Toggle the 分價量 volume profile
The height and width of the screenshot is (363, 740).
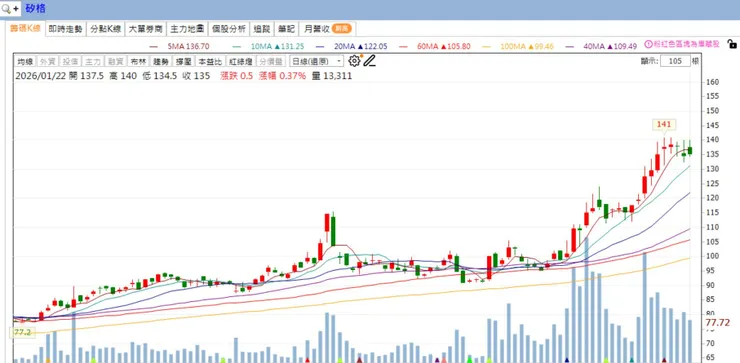(271, 61)
